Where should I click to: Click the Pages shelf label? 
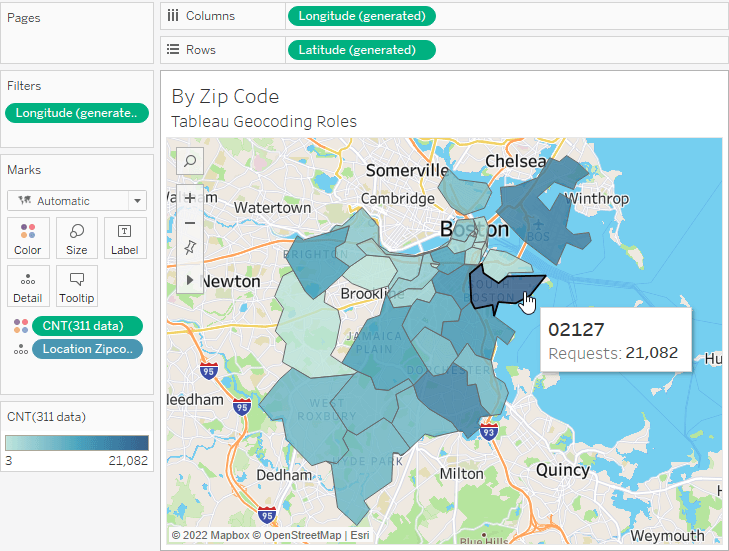(x=24, y=18)
